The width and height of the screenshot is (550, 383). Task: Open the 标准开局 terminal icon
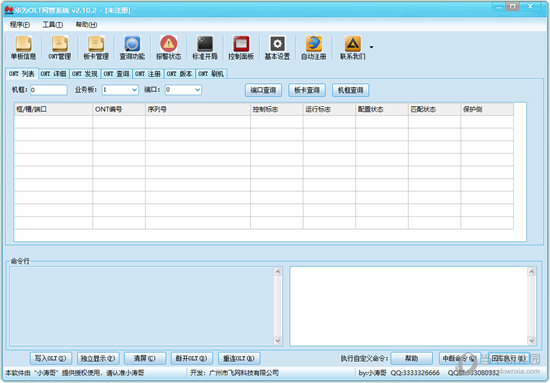coord(205,48)
